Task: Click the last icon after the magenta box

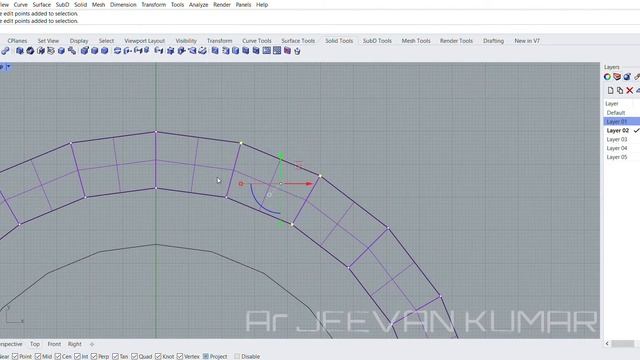Action: [x=297, y=51]
